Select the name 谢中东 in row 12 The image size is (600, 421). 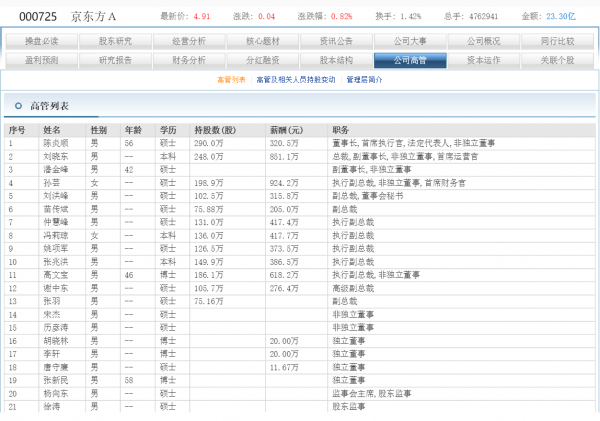[56, 288]
